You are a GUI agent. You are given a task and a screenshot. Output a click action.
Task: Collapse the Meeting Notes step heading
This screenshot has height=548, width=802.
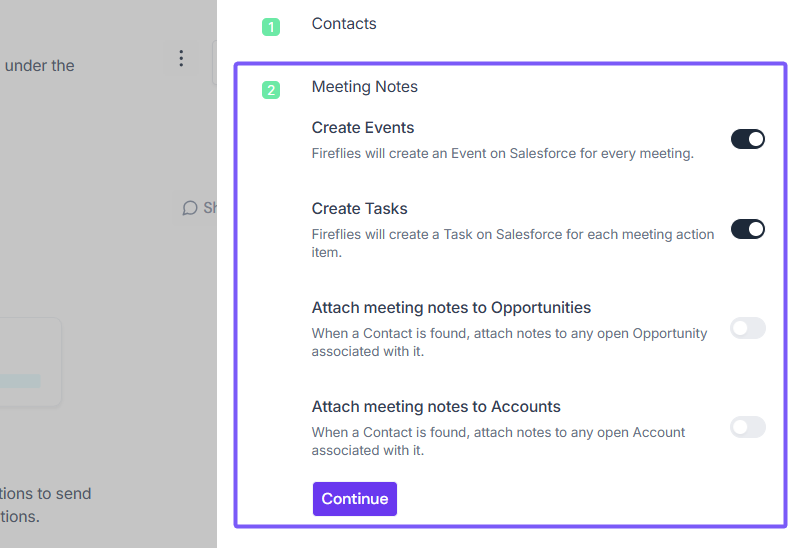(x=365, y=87)
